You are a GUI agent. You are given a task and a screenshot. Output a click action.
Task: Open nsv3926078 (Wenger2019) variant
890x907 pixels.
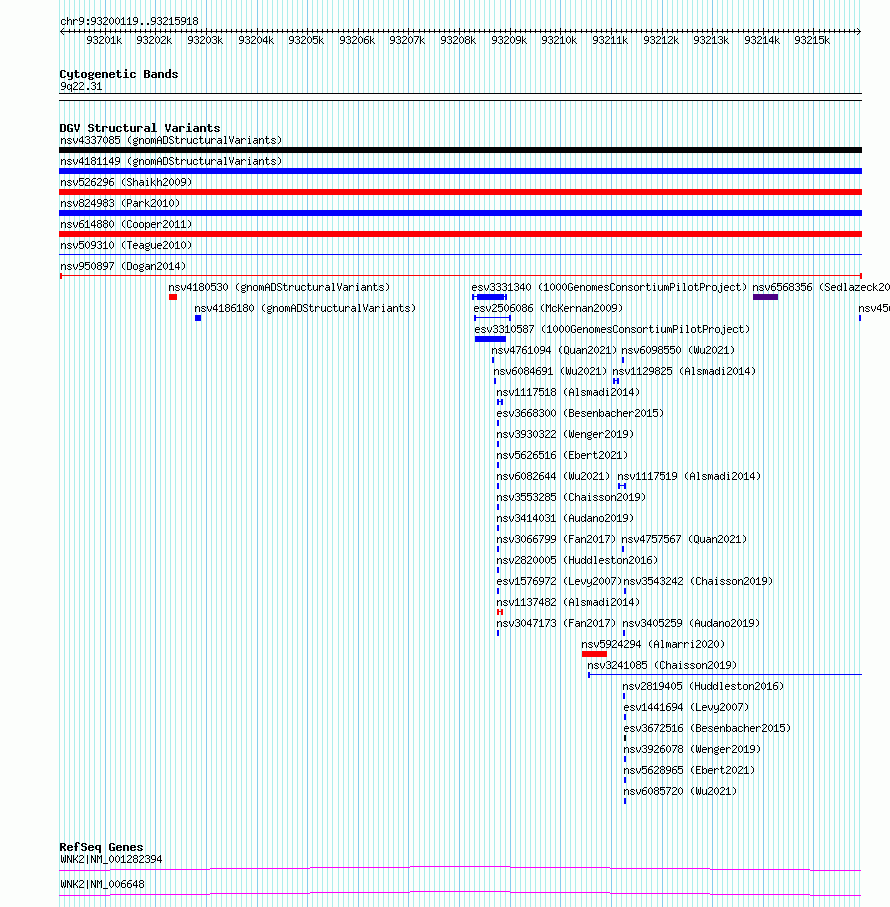click(x=692, y=749)
